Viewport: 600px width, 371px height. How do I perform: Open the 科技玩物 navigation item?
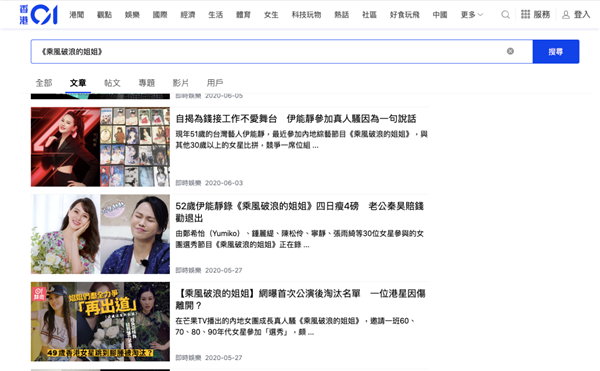(x=307, y=15)
